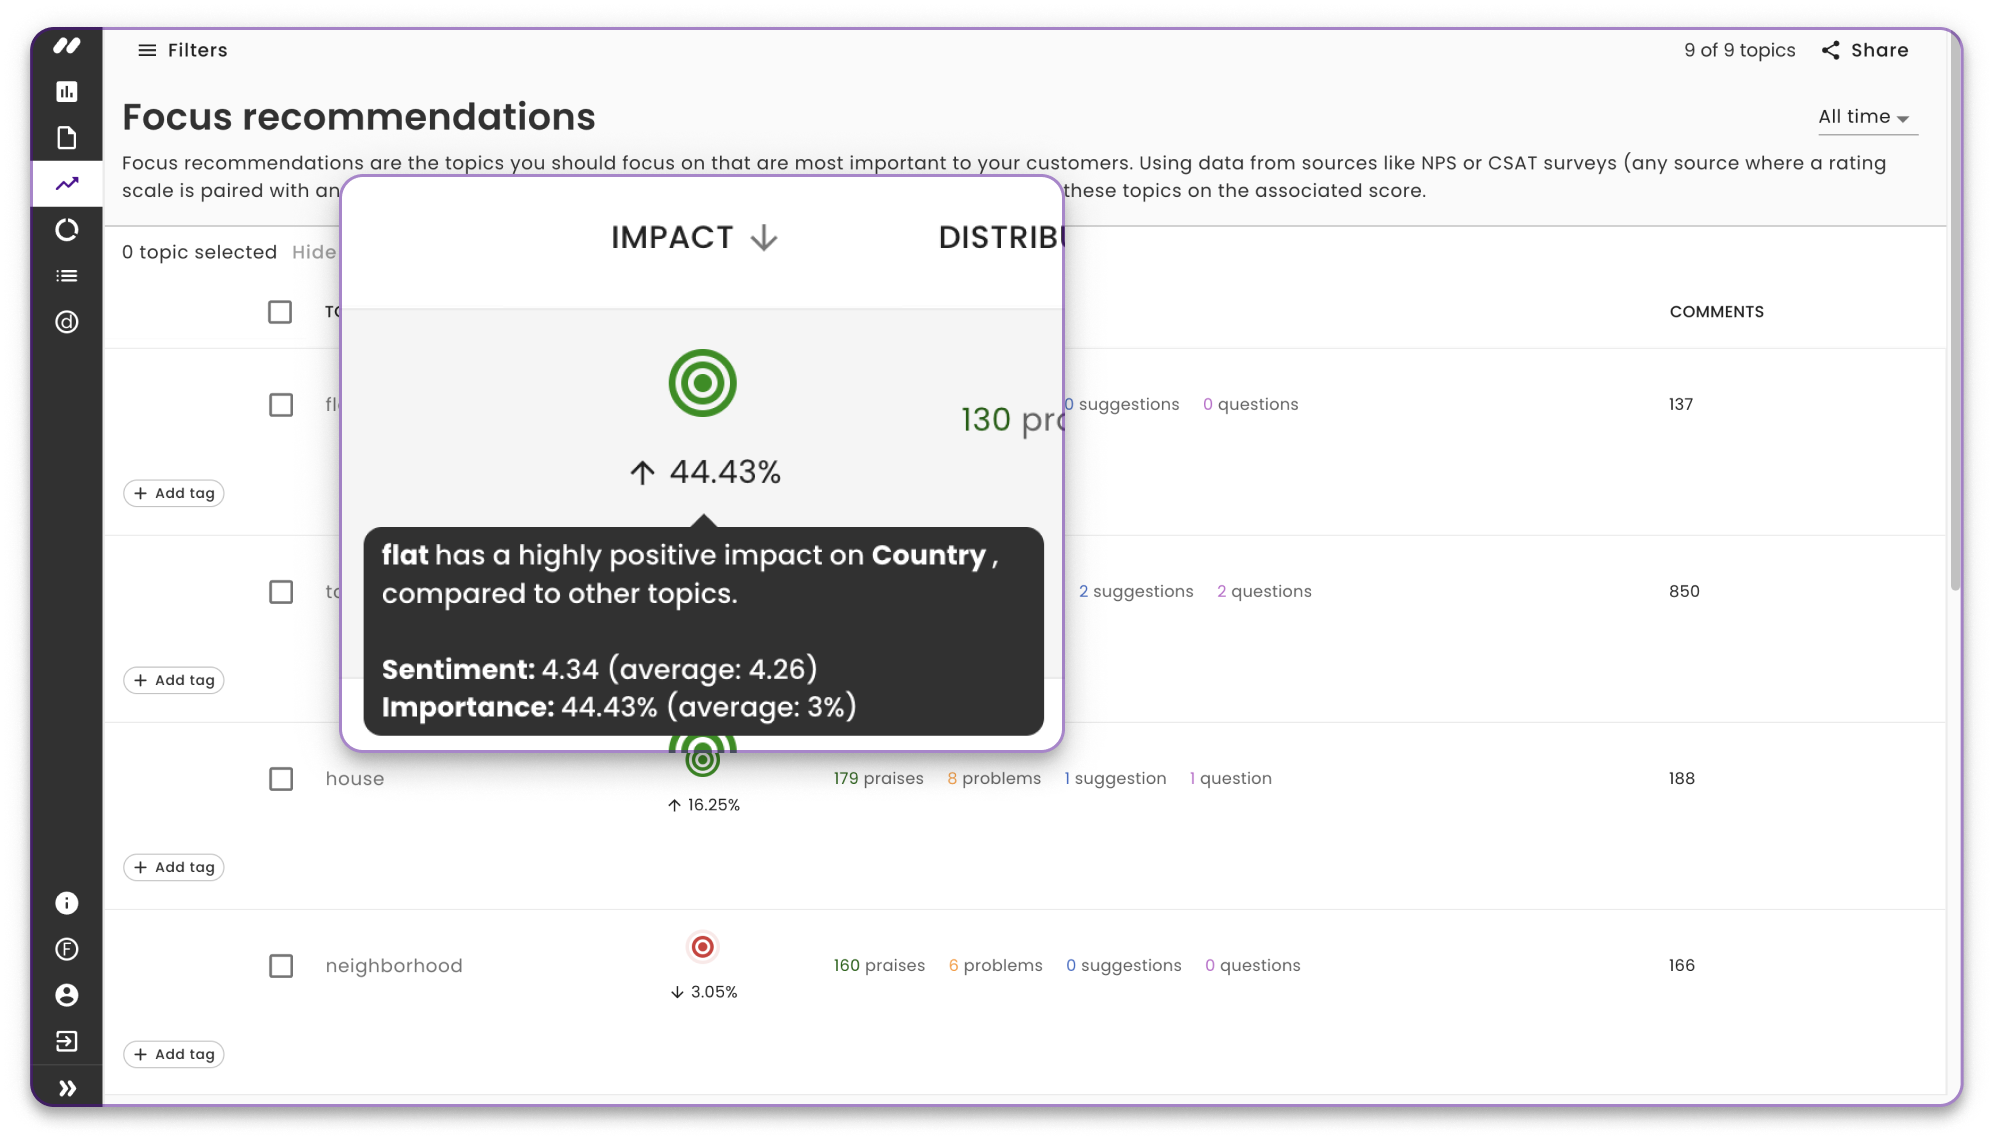Add tag to the house topic
The width and height of the screenshot is (1994, 1140).
pos(174,867)
